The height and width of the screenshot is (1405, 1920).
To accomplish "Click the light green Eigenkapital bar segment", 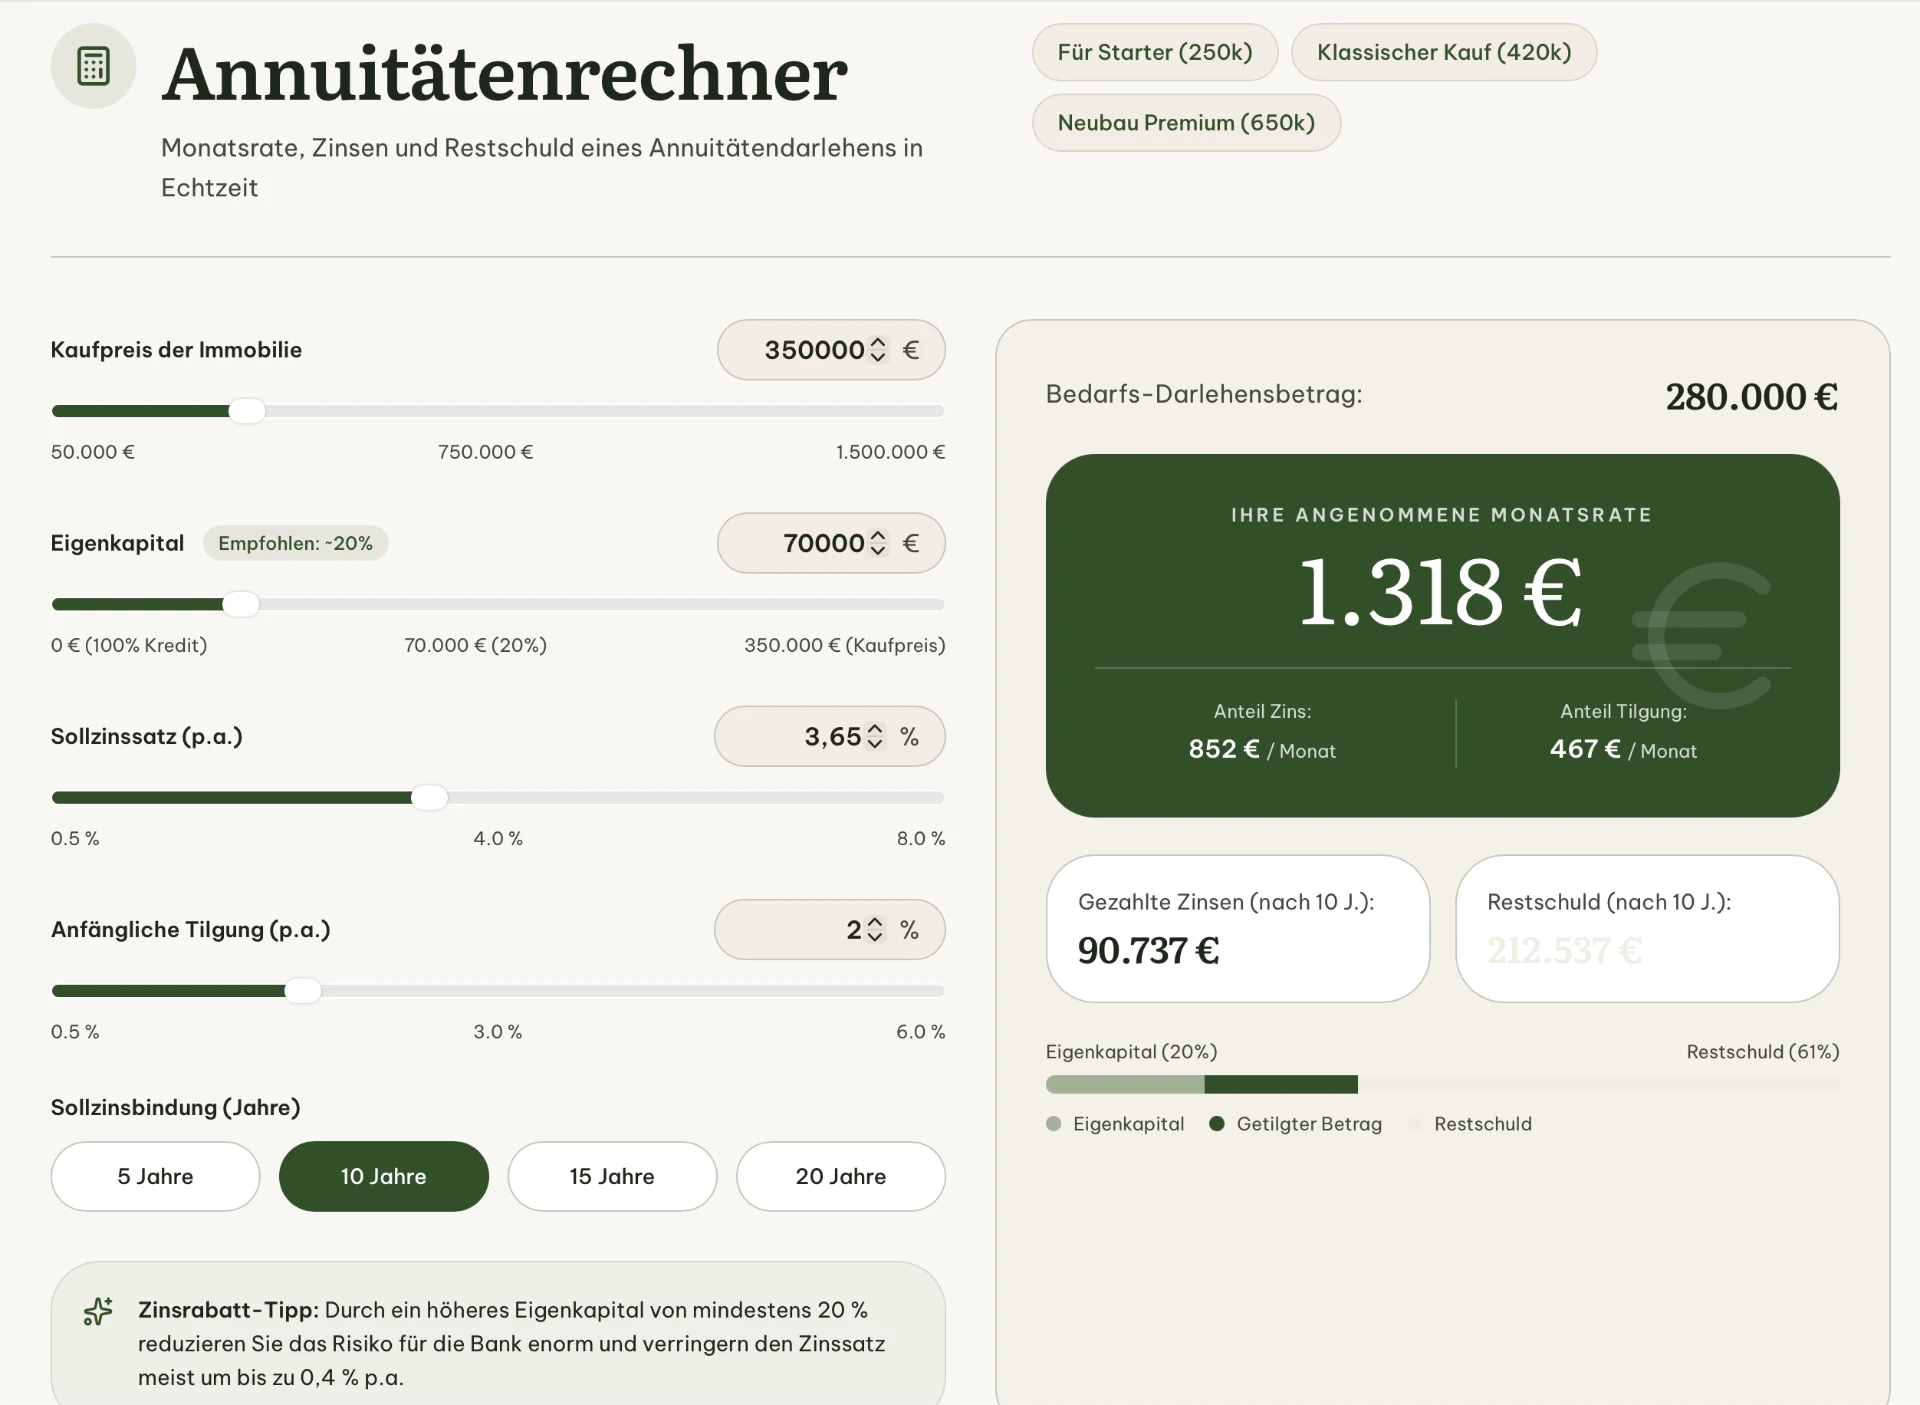I will [x=1125, y=1085].
